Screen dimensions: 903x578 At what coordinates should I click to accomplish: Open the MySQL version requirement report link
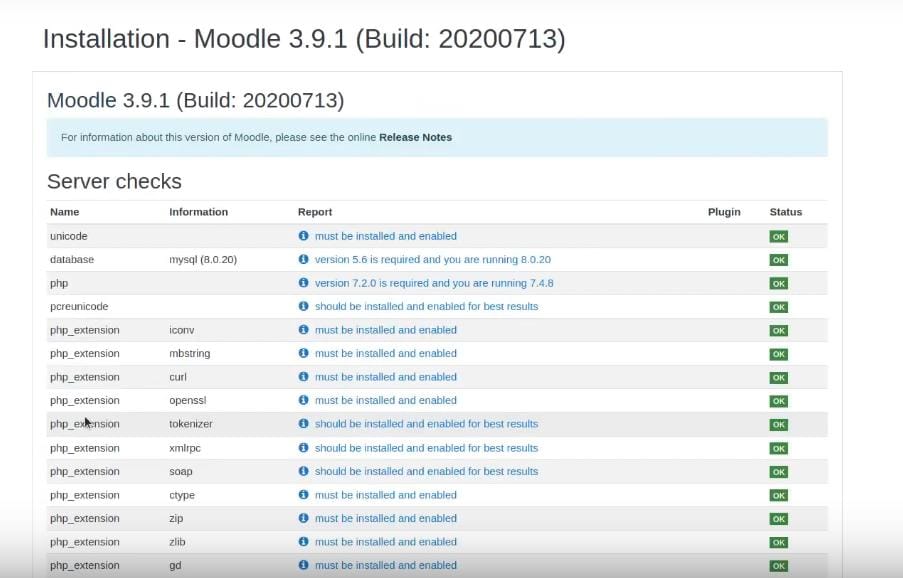[x=432, y=259]
